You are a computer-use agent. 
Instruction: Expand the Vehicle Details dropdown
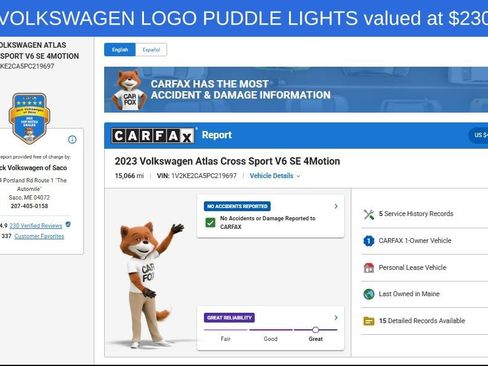coord(275,176)
